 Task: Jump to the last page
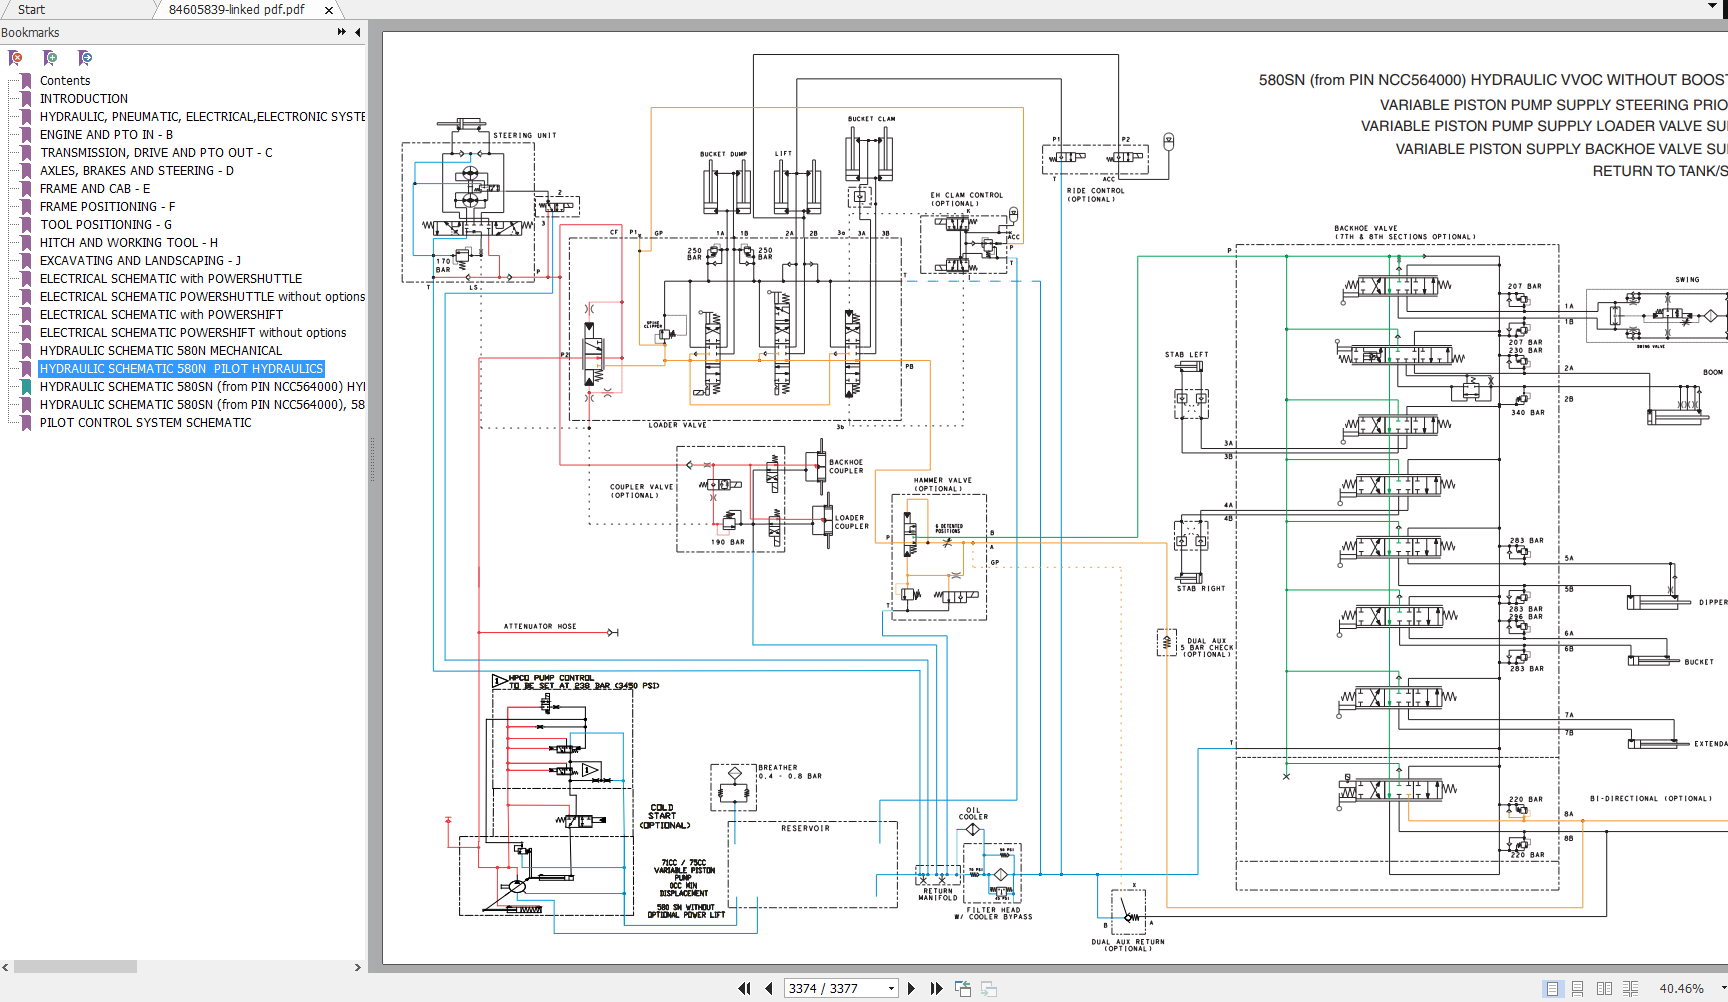936,988
